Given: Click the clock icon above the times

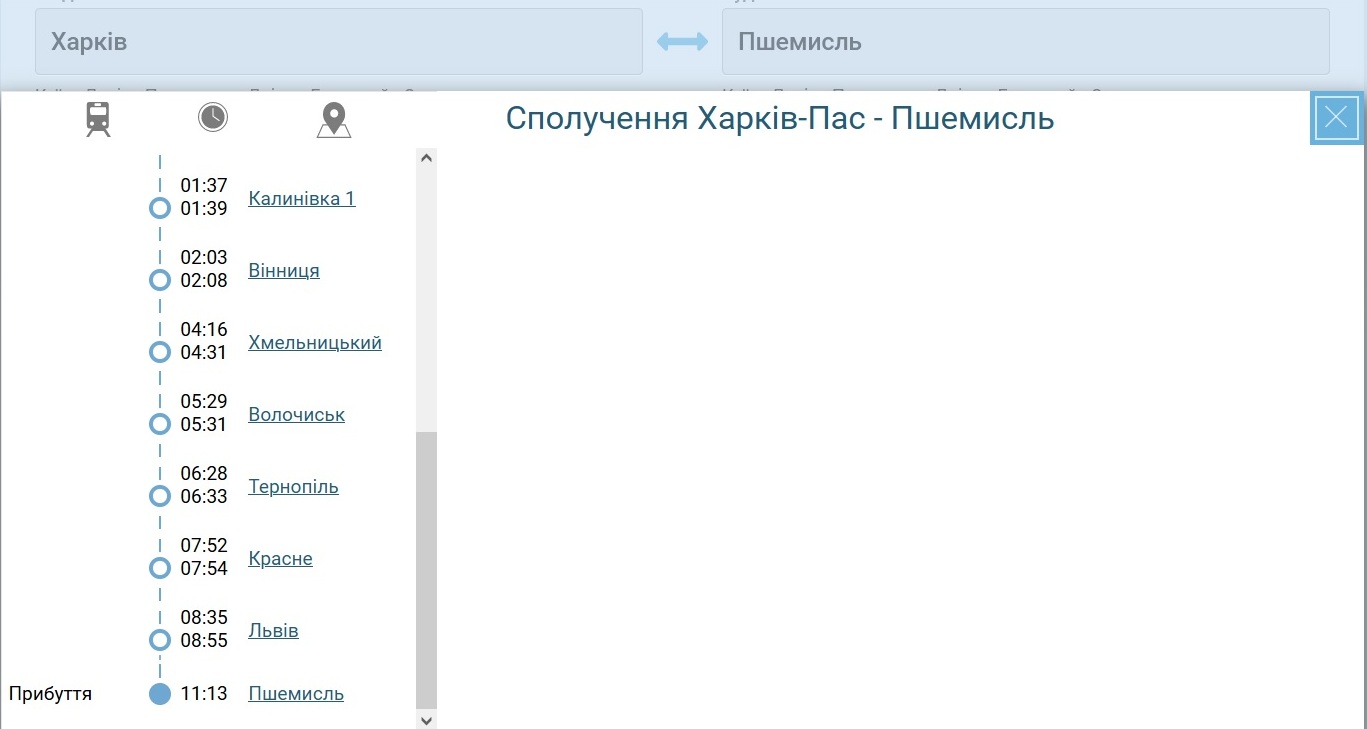Looking at the screenshot, I should (212, 118).
